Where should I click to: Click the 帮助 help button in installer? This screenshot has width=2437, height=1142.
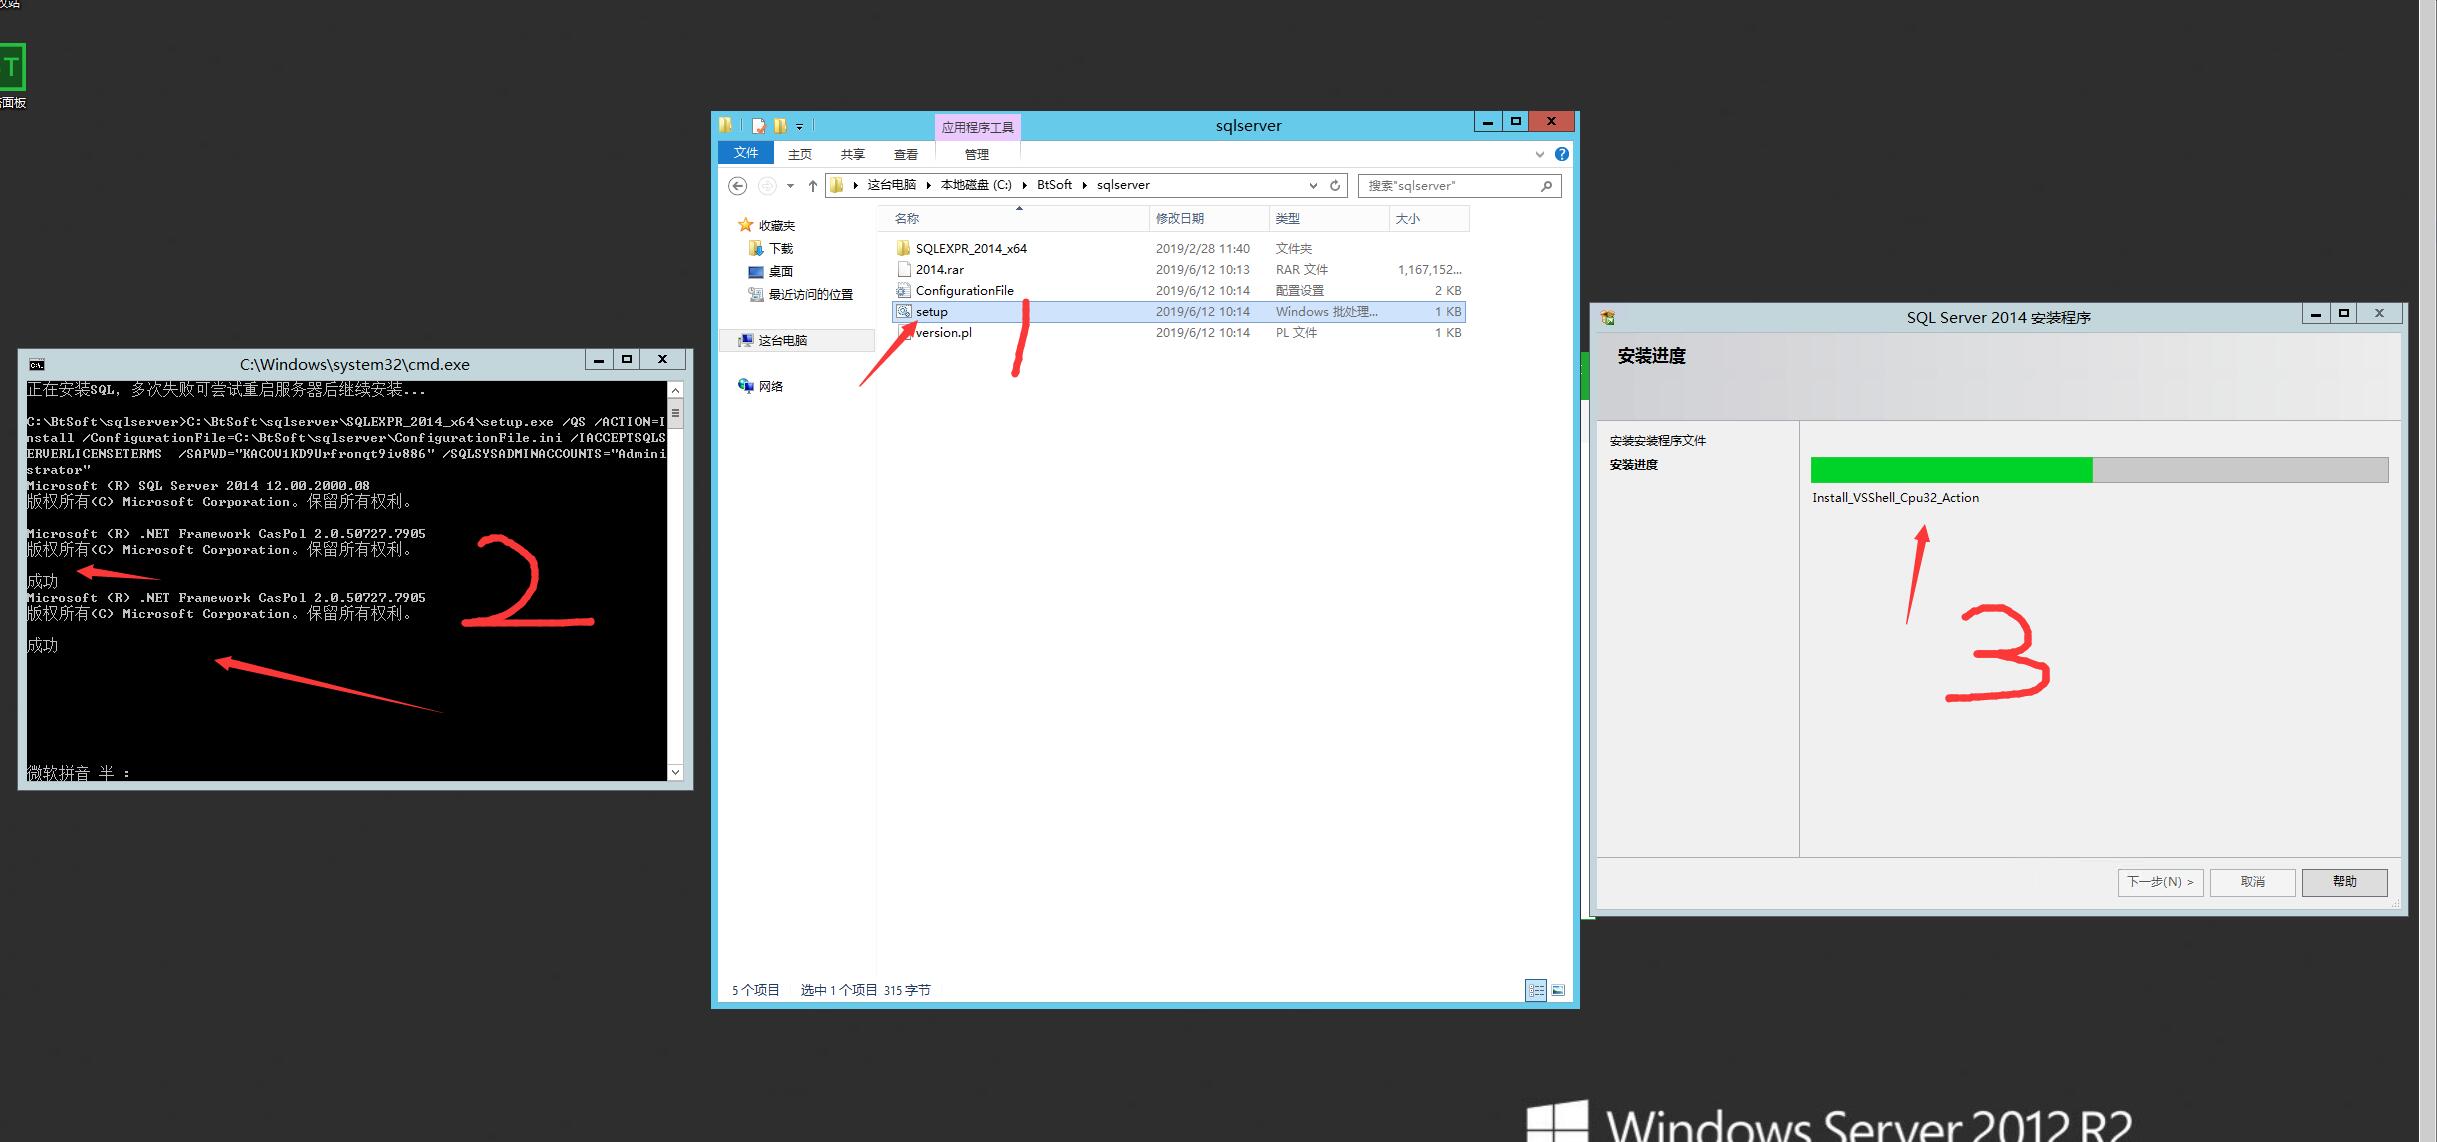click(x=2347, y=881)
